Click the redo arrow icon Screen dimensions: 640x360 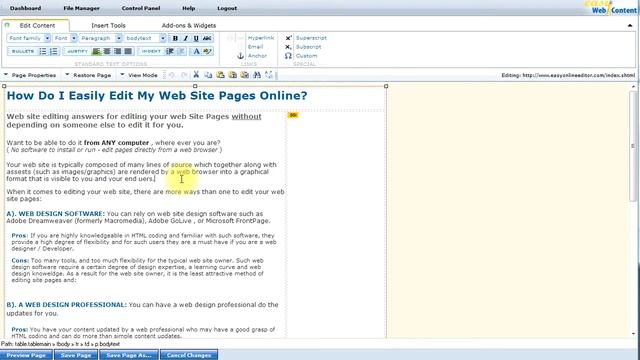tap(184, 75)
